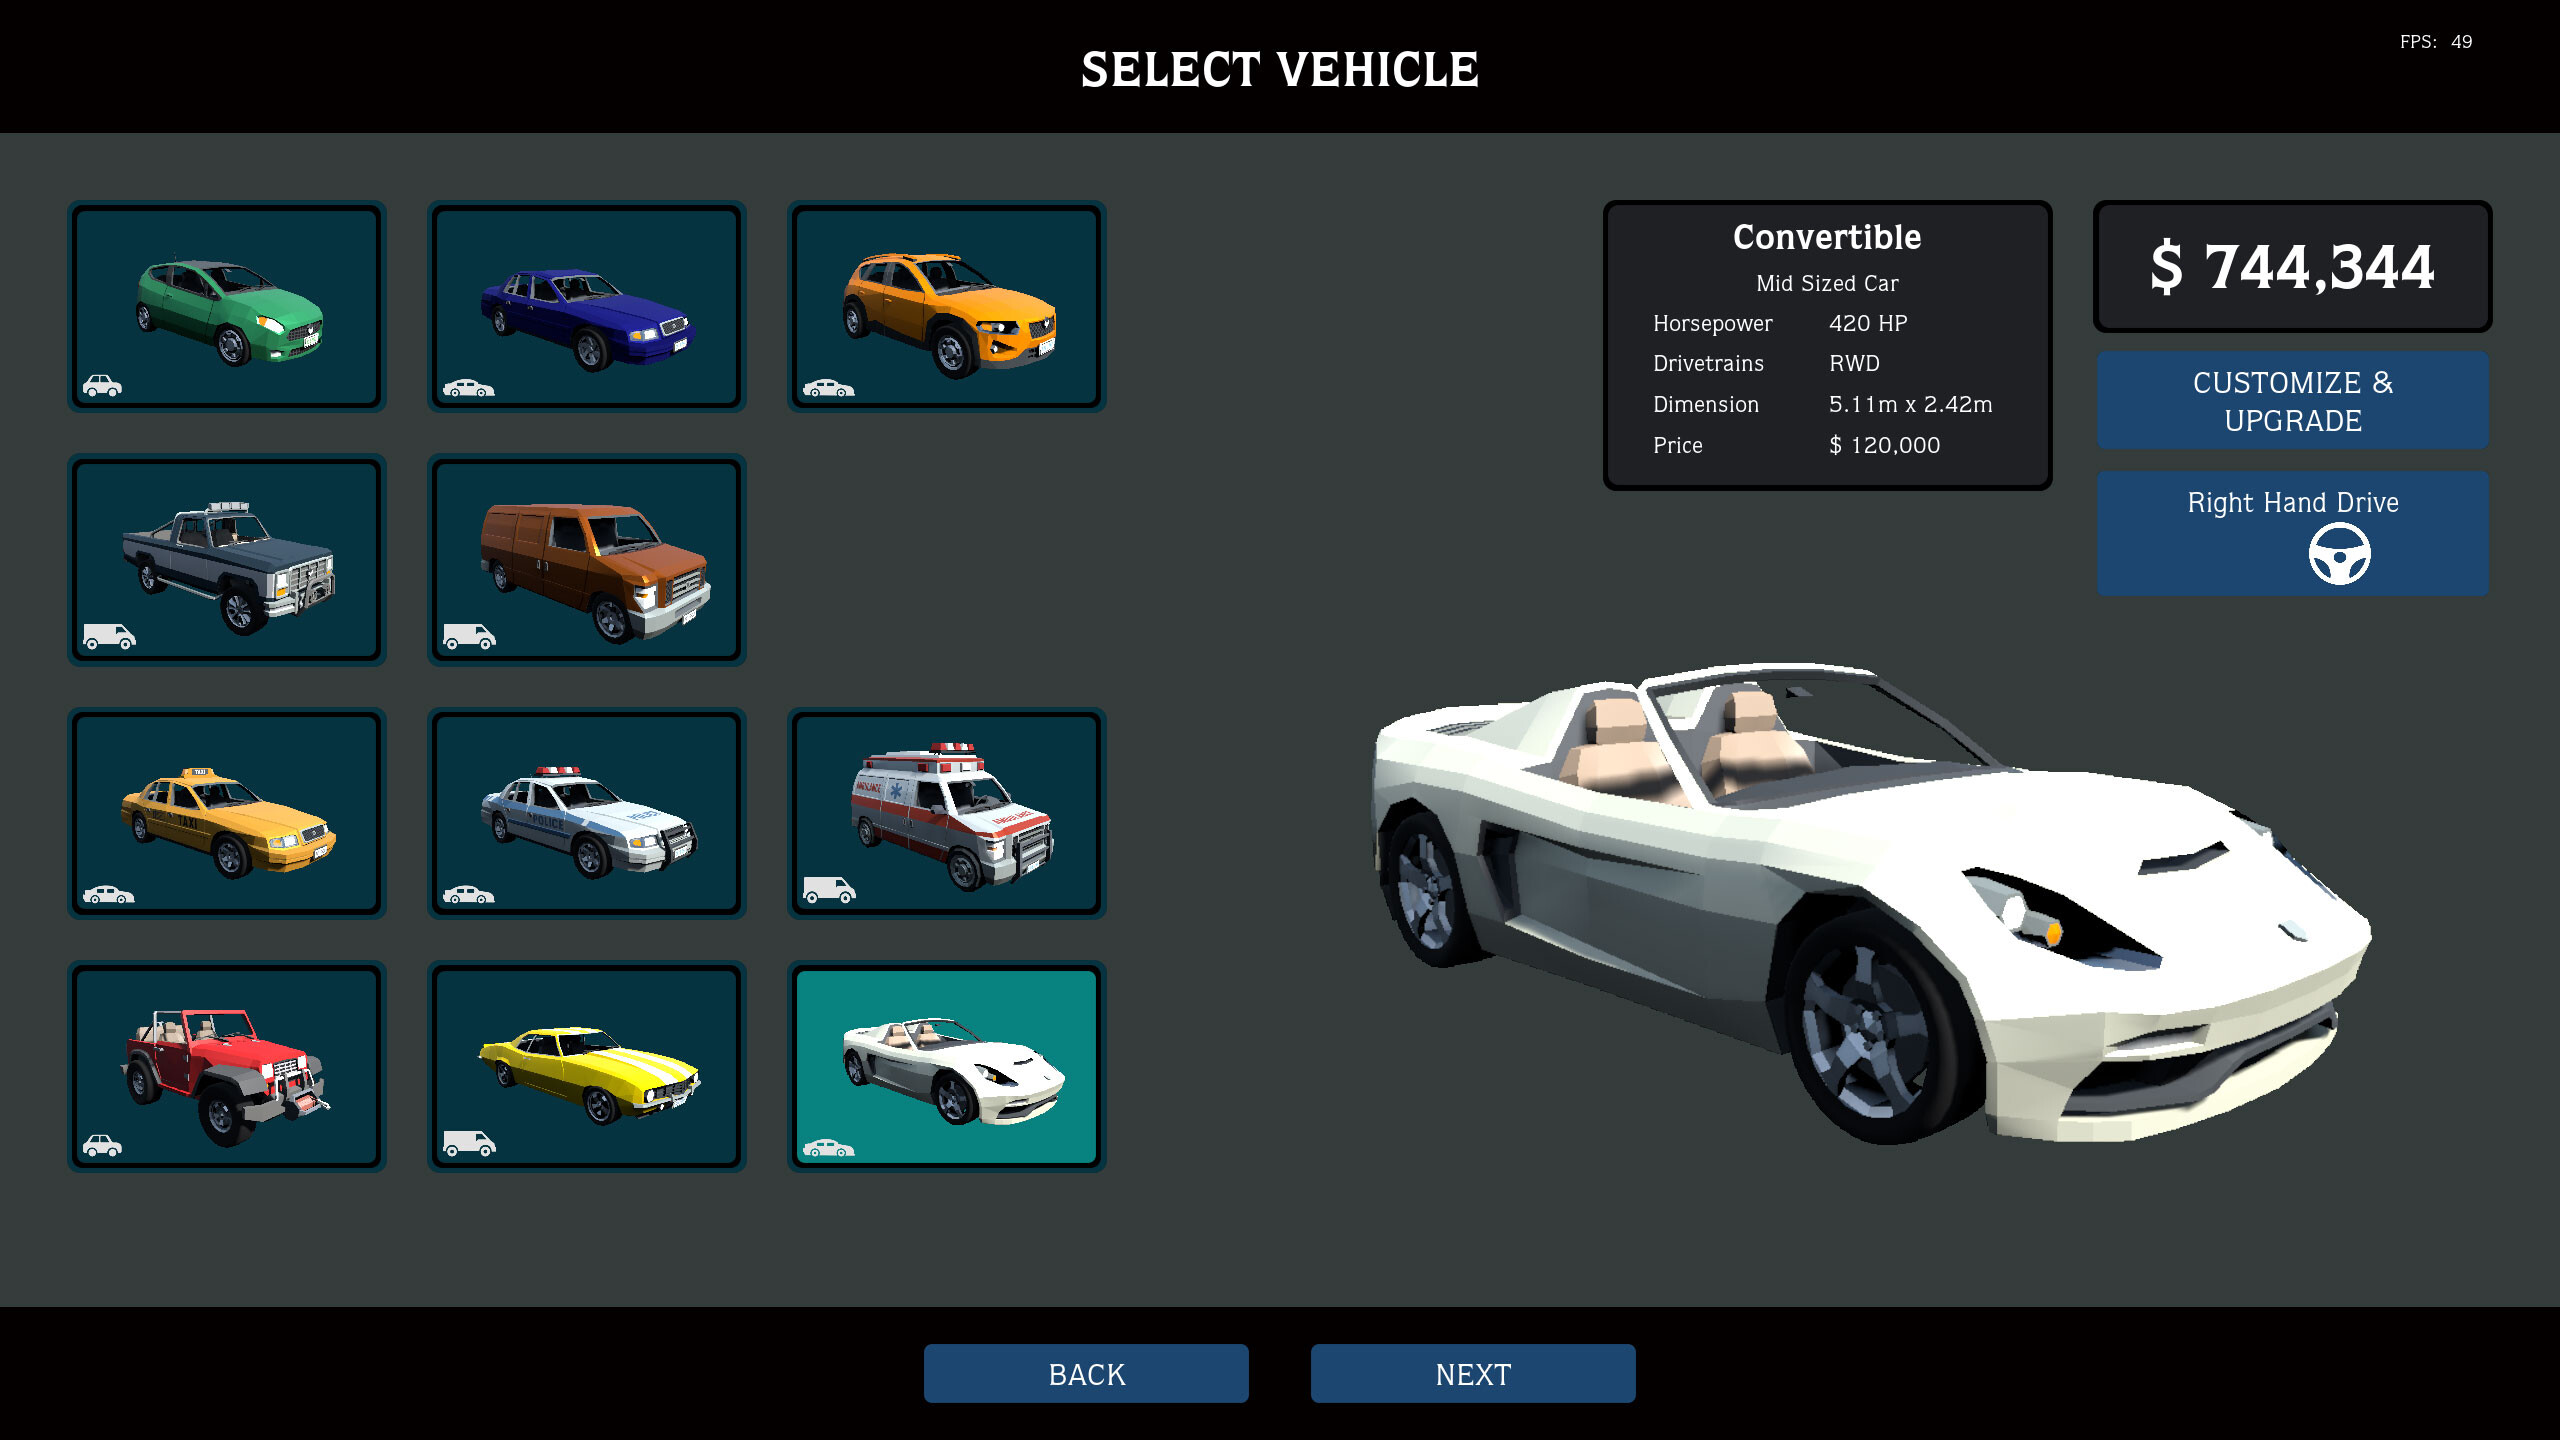Click the $ 744,344 balance display
Screen dimensions: 2560x1440
coord(2291,266)
